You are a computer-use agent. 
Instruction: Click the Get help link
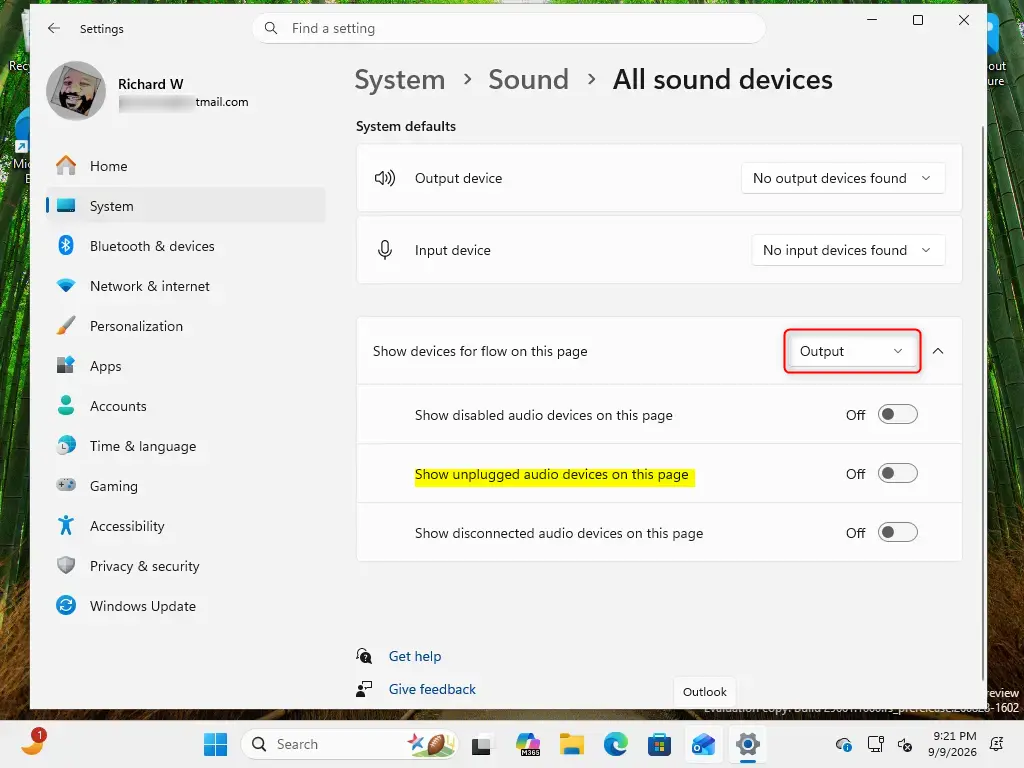[415, 656]
